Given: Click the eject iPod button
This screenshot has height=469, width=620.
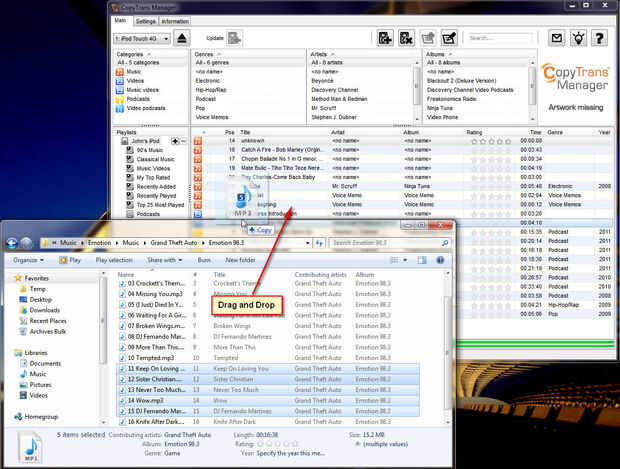Looking at the screenshot, I should pyautogui.click(x=181, y=38).
